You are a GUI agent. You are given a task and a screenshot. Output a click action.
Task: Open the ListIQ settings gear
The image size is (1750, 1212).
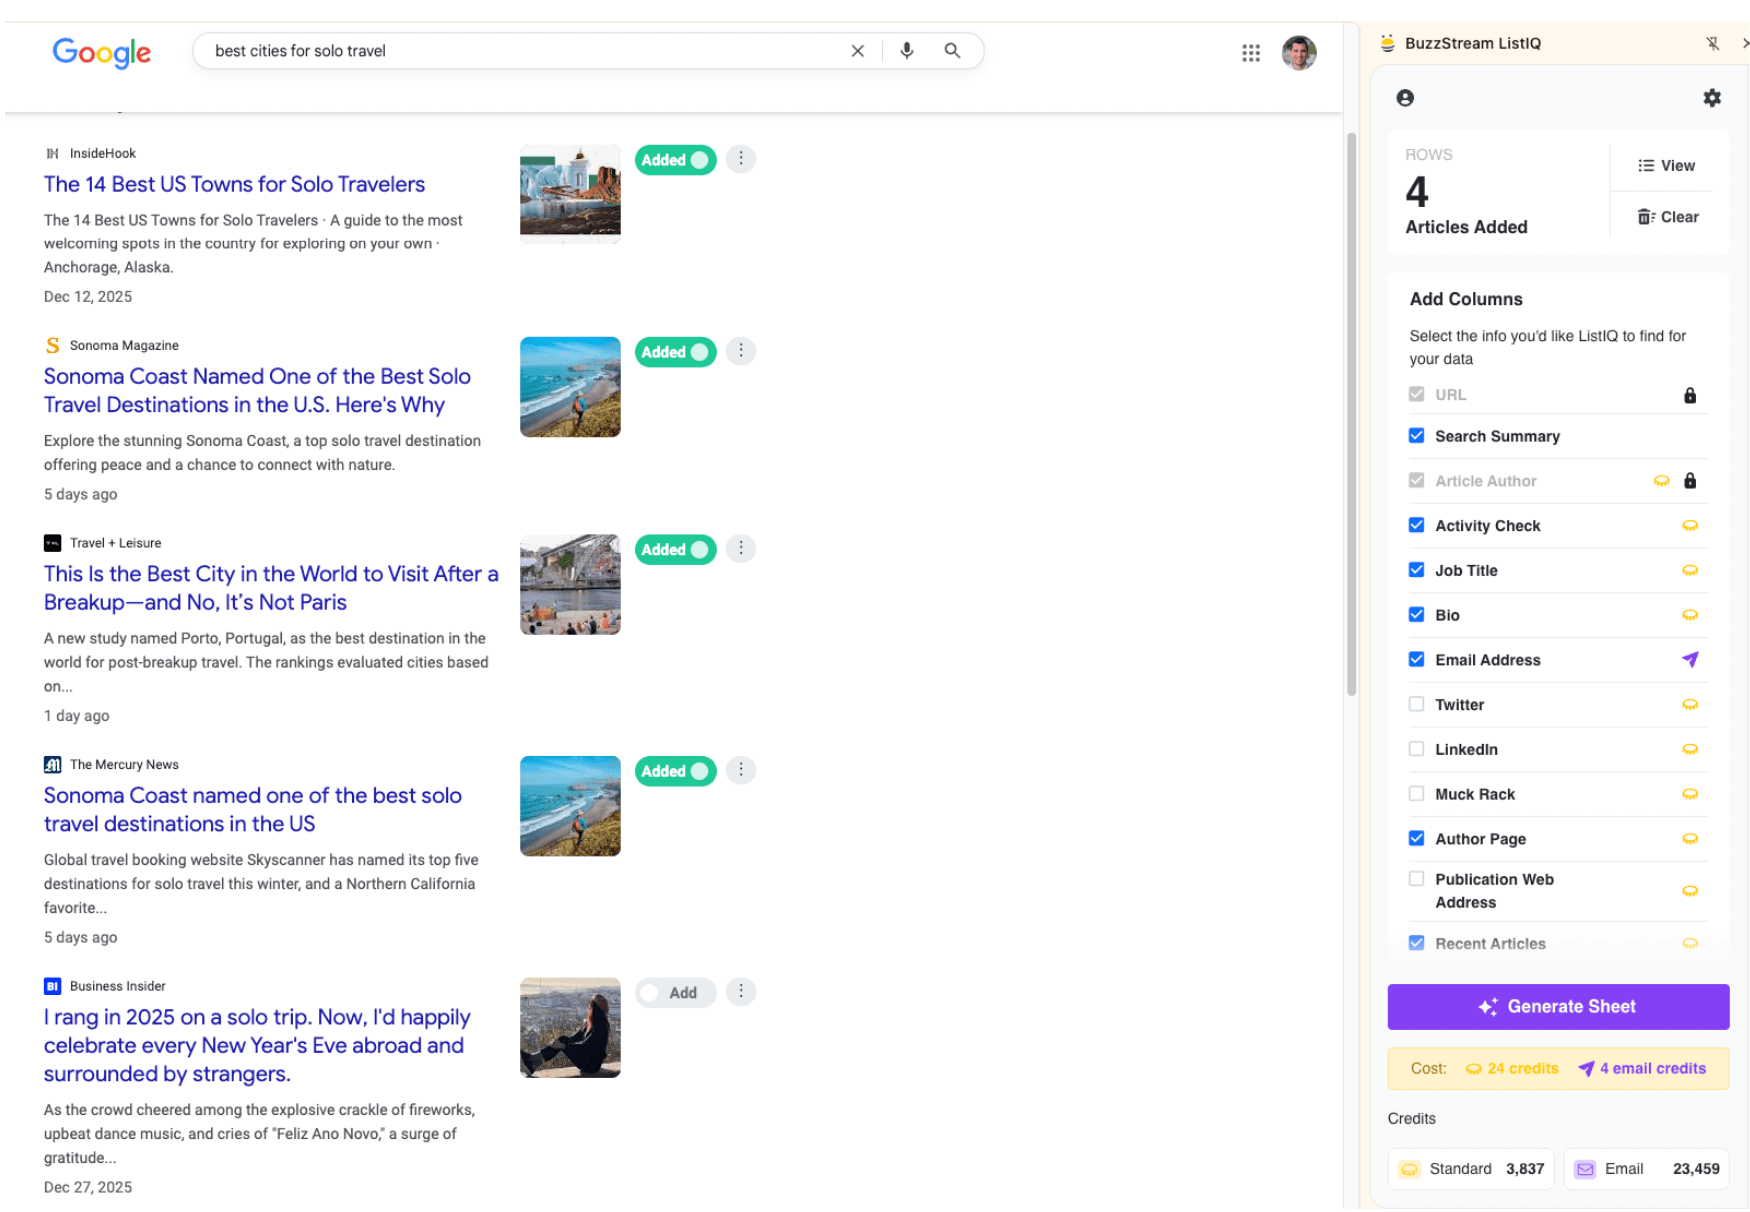point(1711,97)
